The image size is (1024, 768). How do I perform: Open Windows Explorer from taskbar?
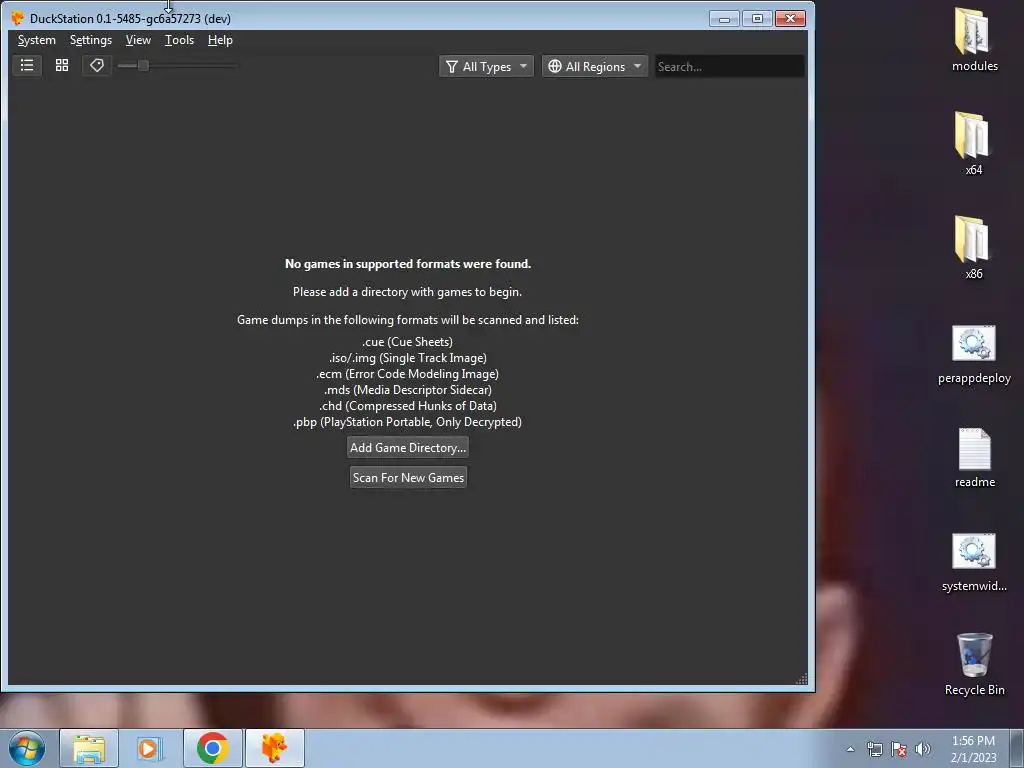click(89, 748)
